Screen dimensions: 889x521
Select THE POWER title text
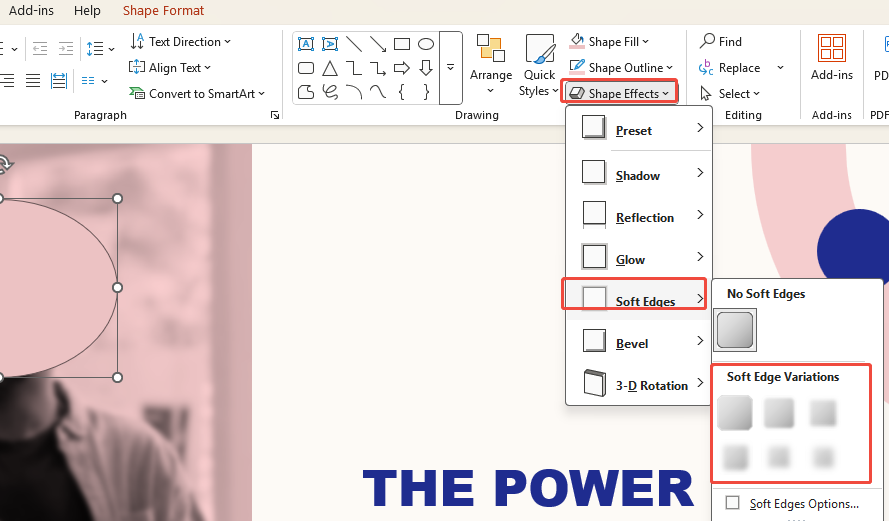tap(528, 489)
